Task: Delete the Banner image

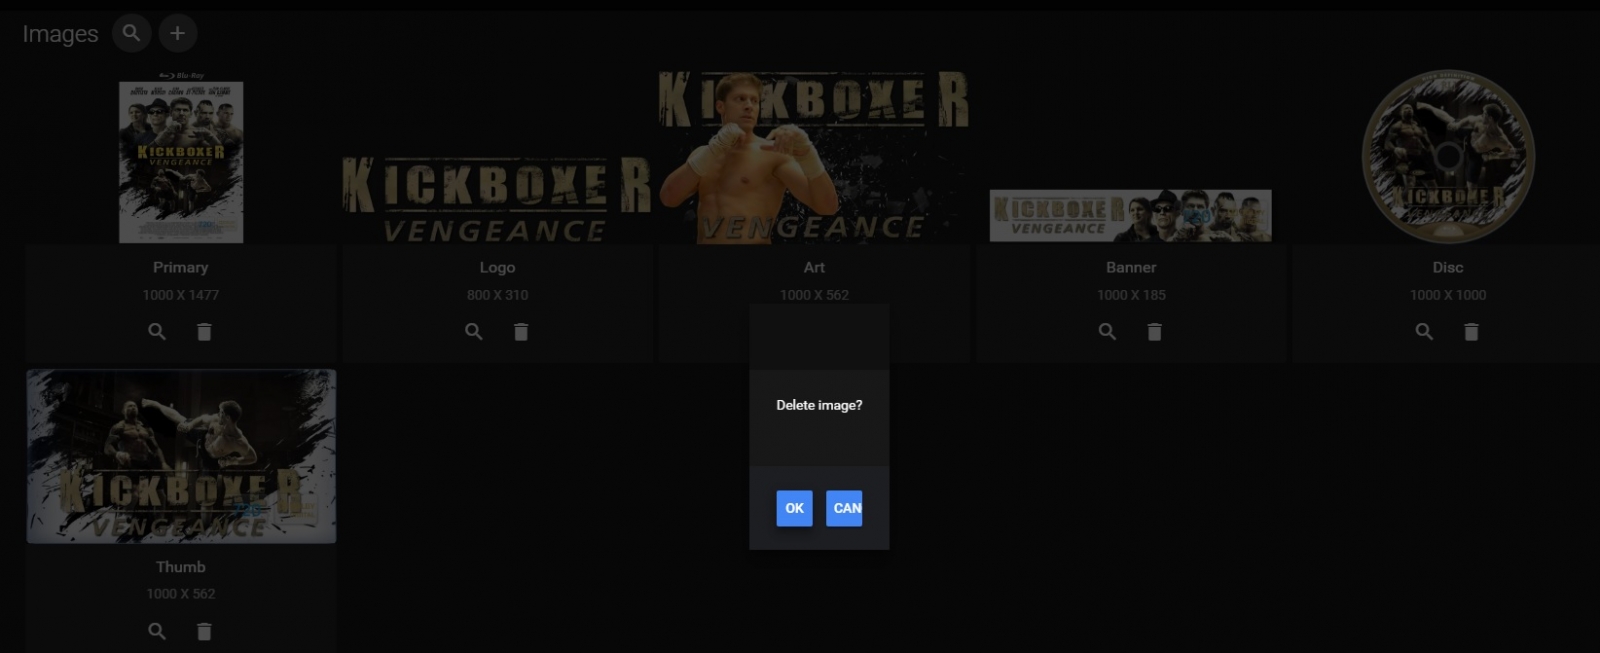Action: [1154, 331]
